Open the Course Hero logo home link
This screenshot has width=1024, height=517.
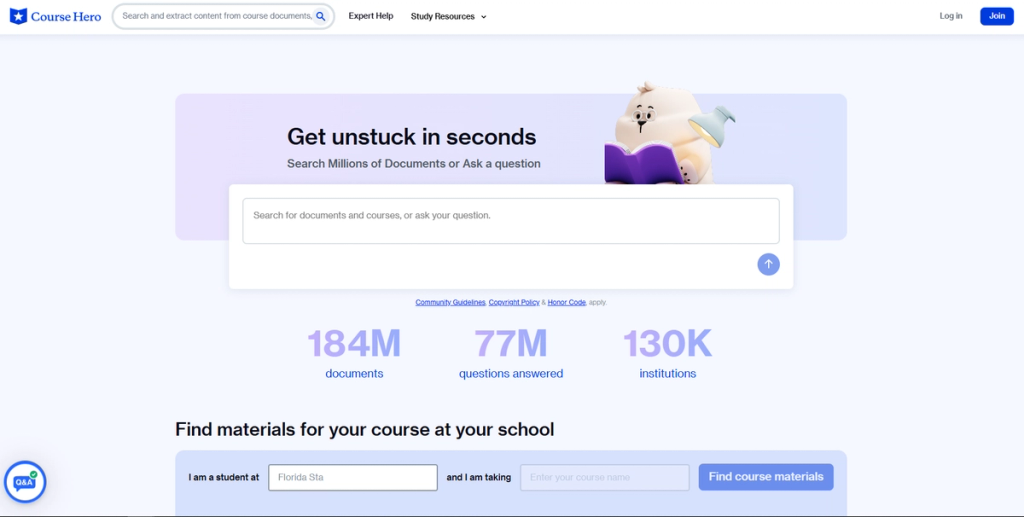pos(56,16)
